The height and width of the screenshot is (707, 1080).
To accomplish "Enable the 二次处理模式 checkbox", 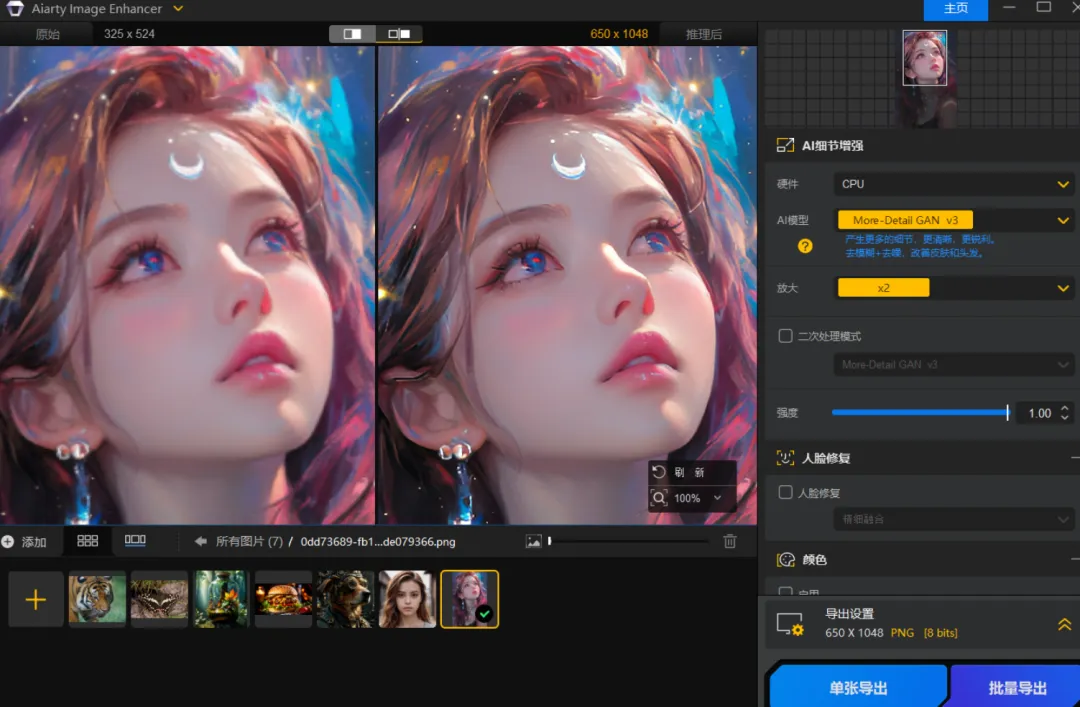I will tap(785, 336).
